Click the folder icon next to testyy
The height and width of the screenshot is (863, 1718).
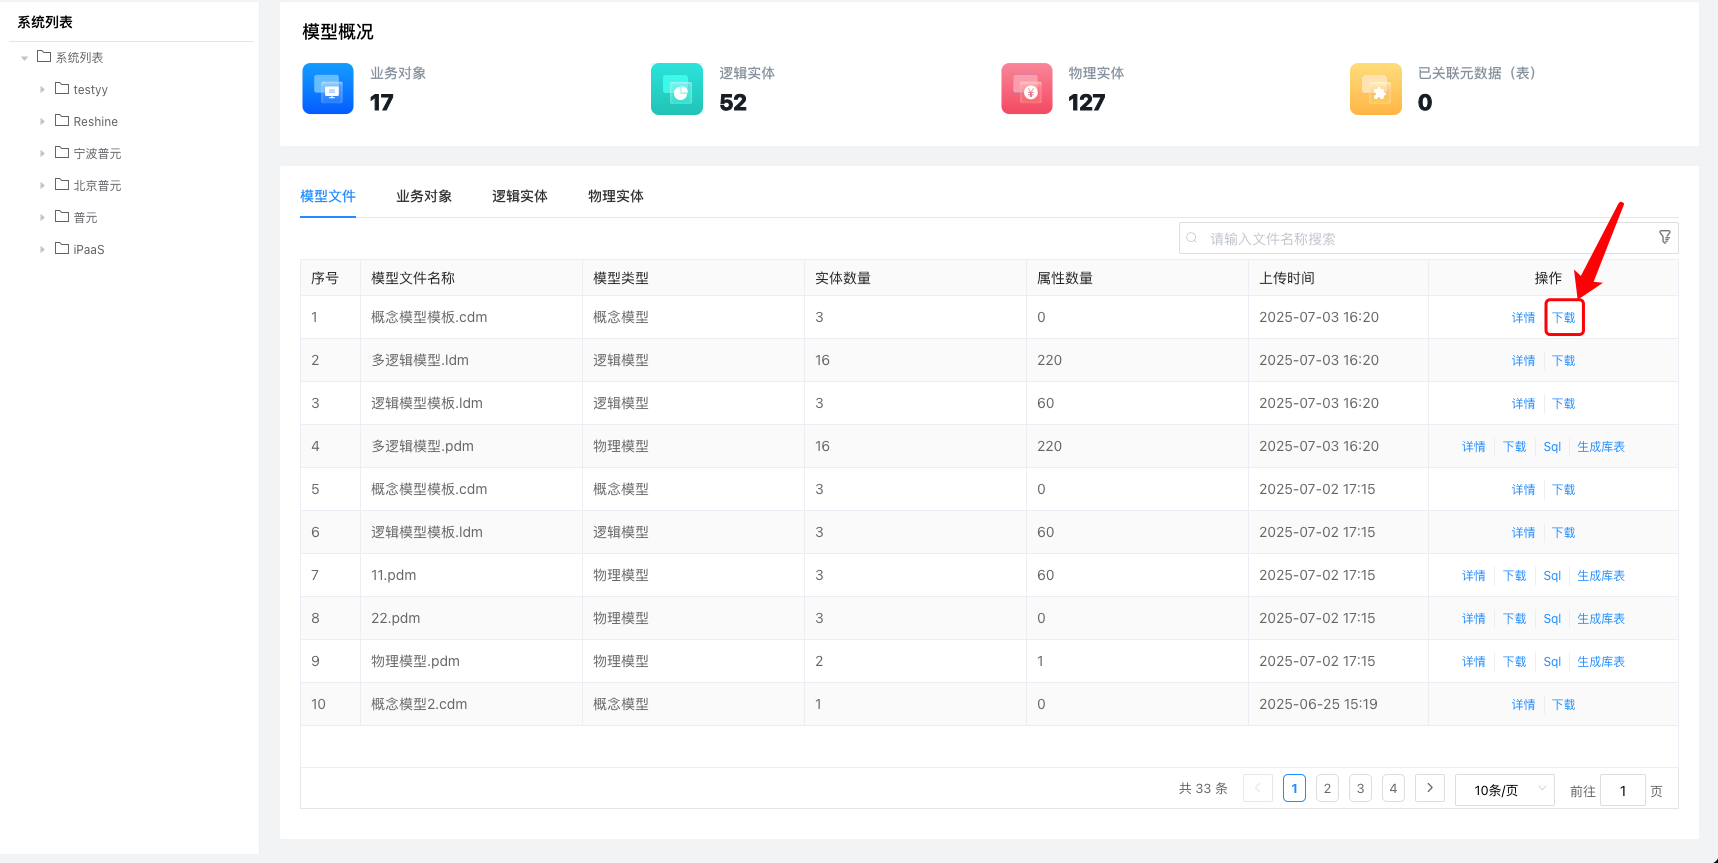62,89
